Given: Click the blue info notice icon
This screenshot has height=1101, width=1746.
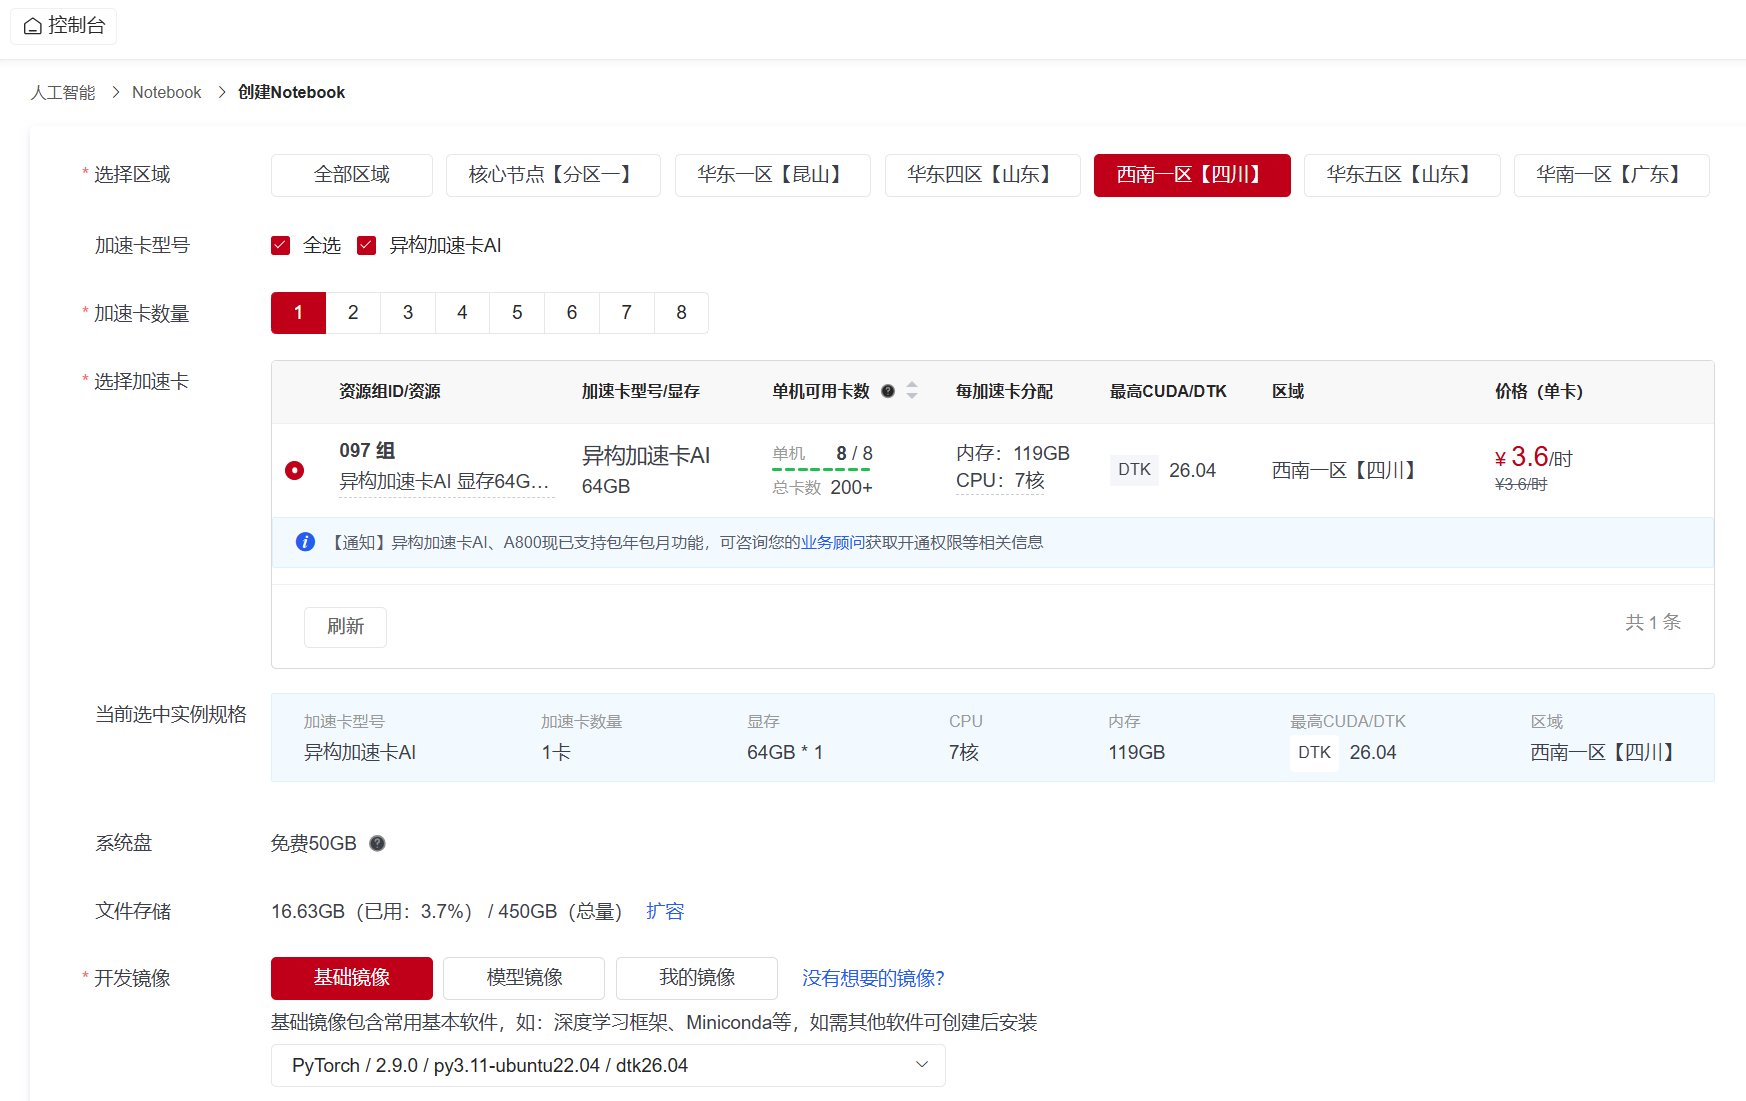Looking at the screenshot, I should tap(306, 542).
